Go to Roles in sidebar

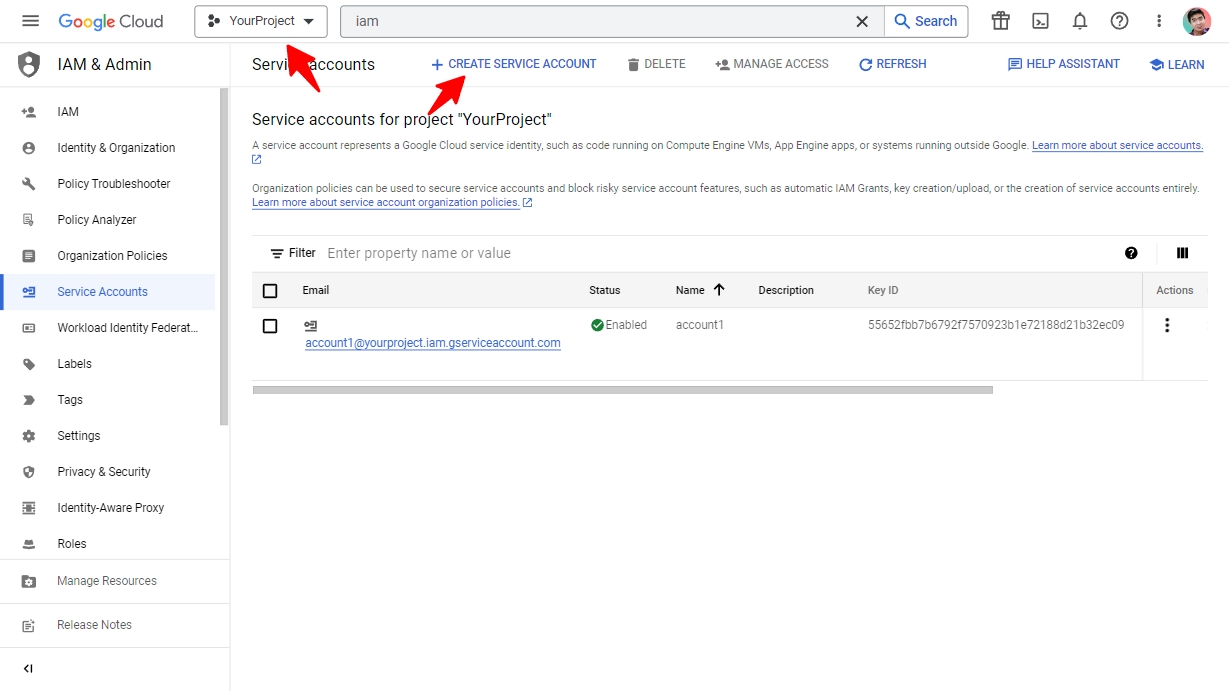coord(72,544)
